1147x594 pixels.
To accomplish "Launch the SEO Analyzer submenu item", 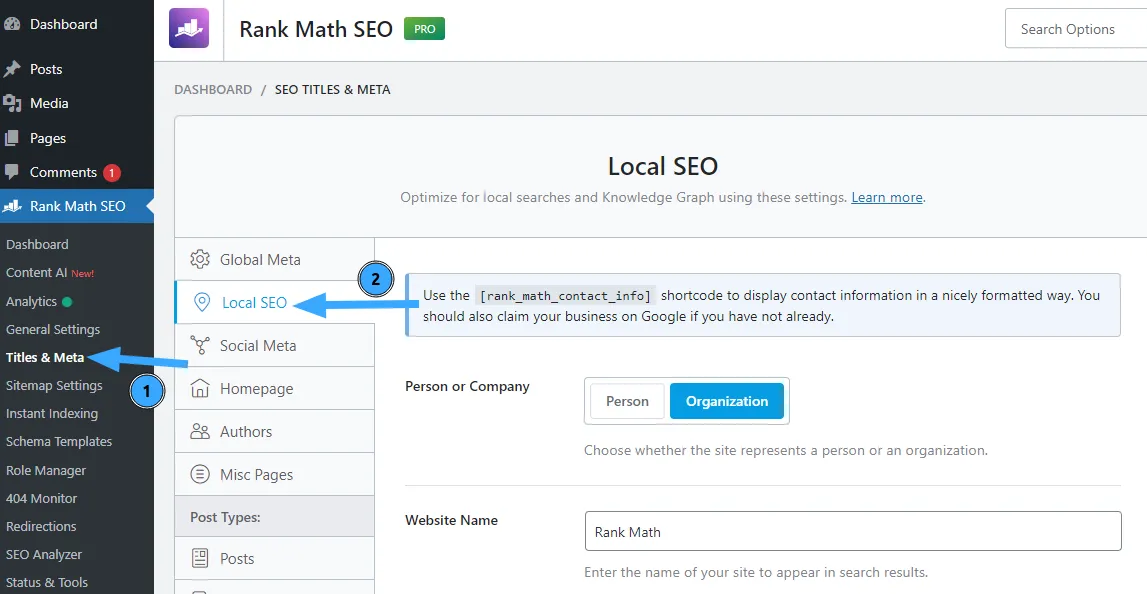I will [x=44, y=554].
